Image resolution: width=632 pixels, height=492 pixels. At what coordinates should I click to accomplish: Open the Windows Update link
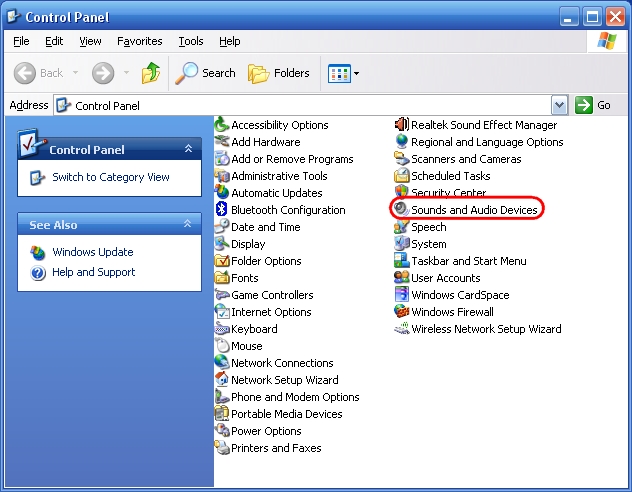coord(93,252)
